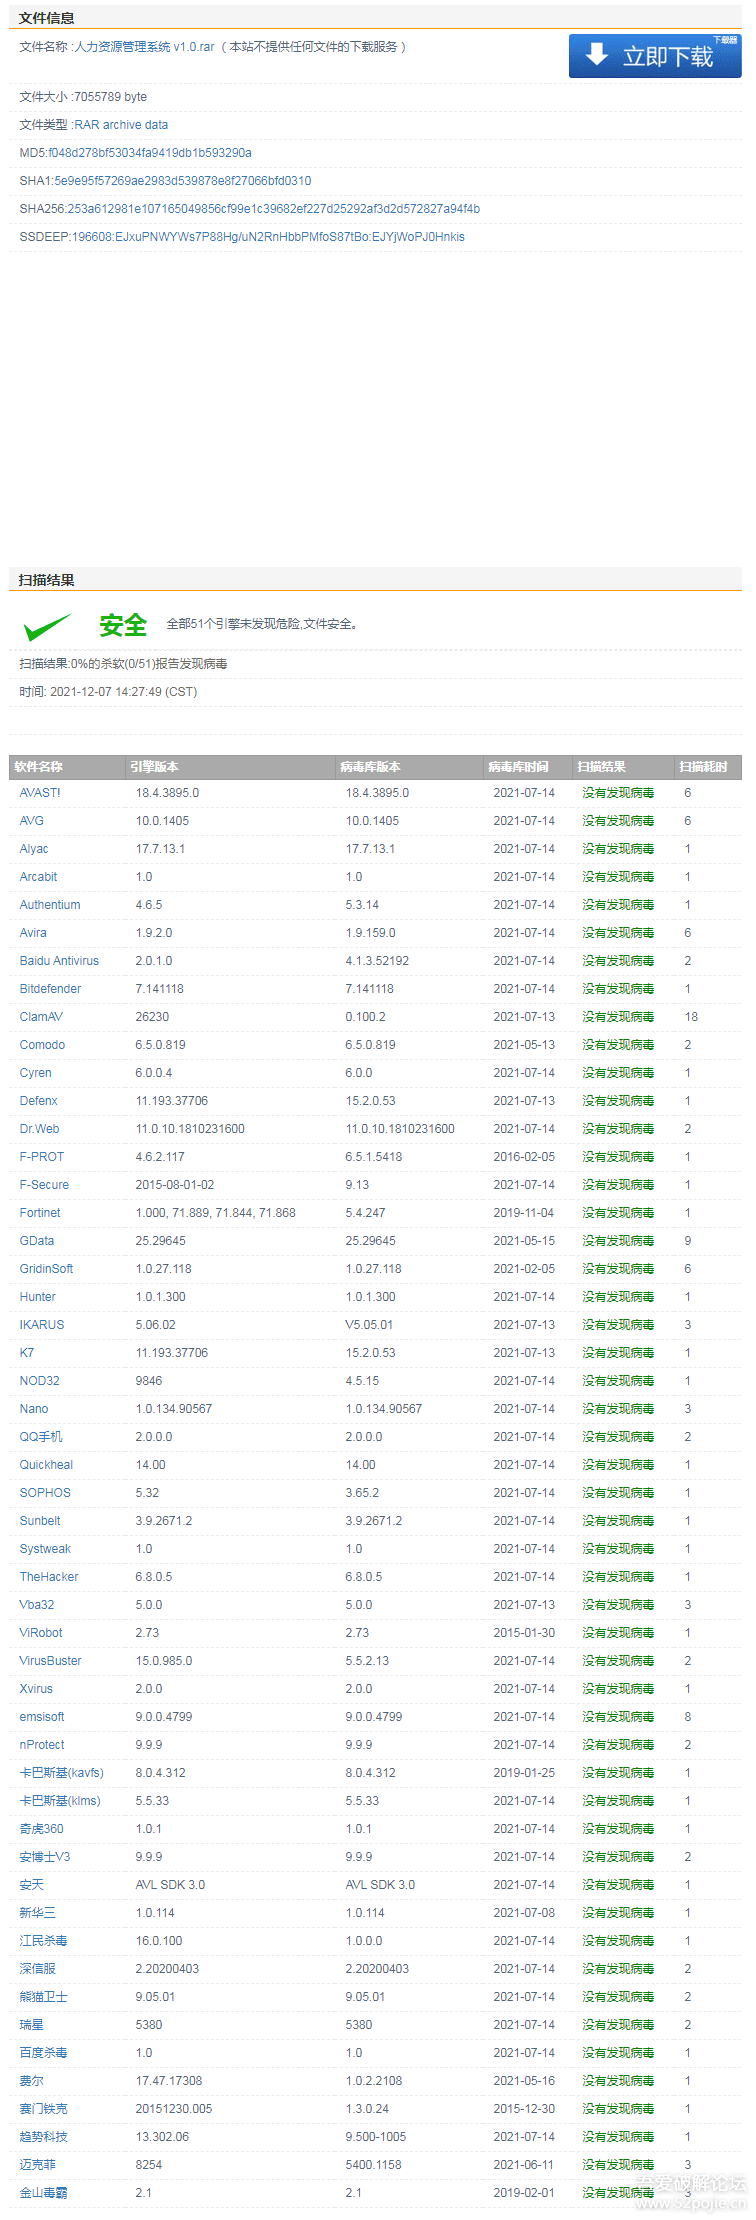
Task: Click the F-Secure engine name
Action: pyautogui.click(x=45, y=1185)
